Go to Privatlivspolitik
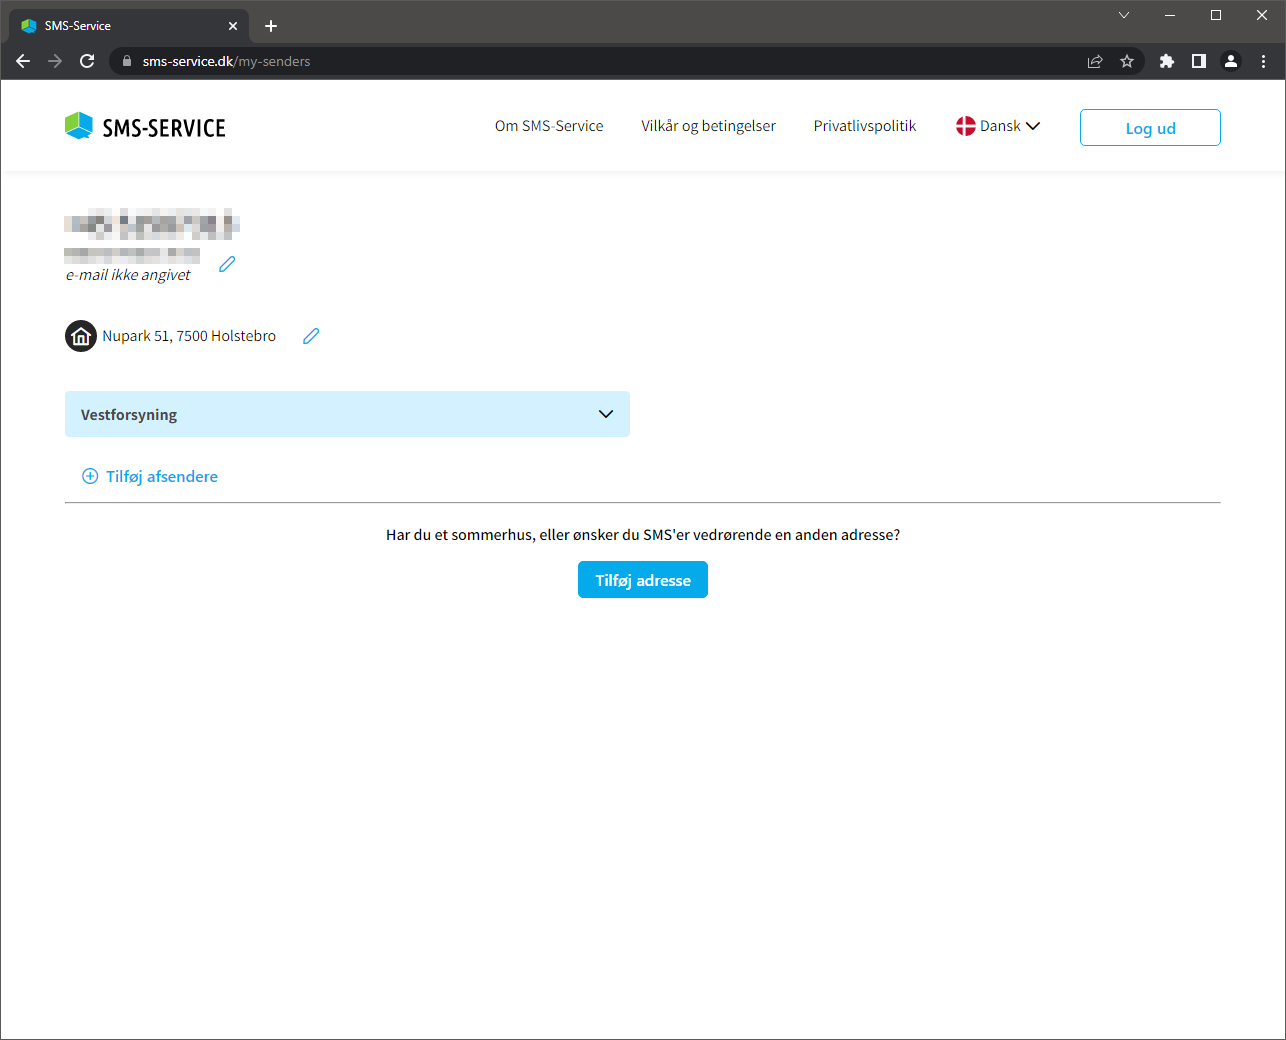The image size is (1286, 1040). pyautogui.click(x=864, y=126)
